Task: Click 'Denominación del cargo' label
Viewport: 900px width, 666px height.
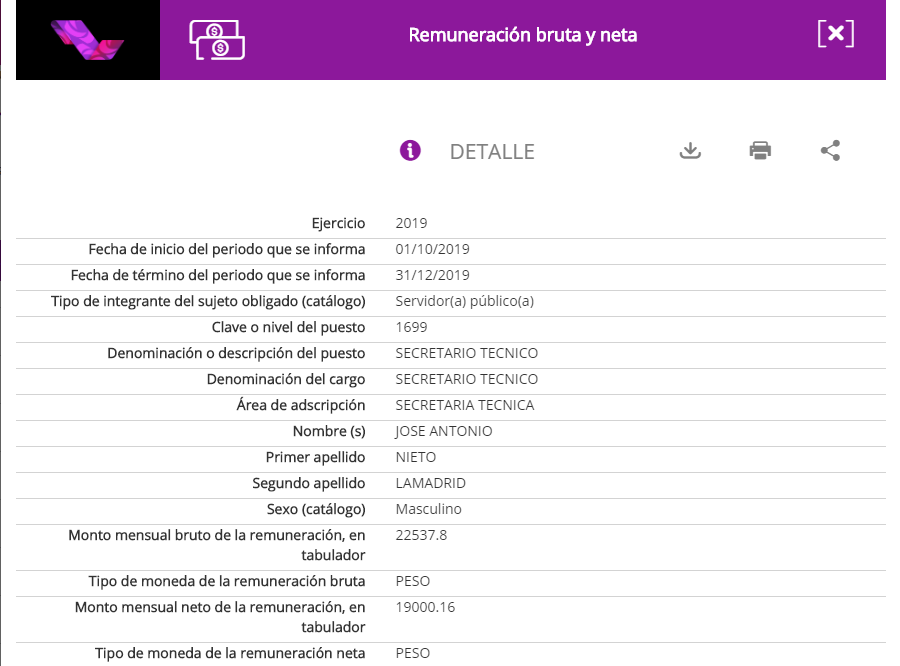Action: 286,380
